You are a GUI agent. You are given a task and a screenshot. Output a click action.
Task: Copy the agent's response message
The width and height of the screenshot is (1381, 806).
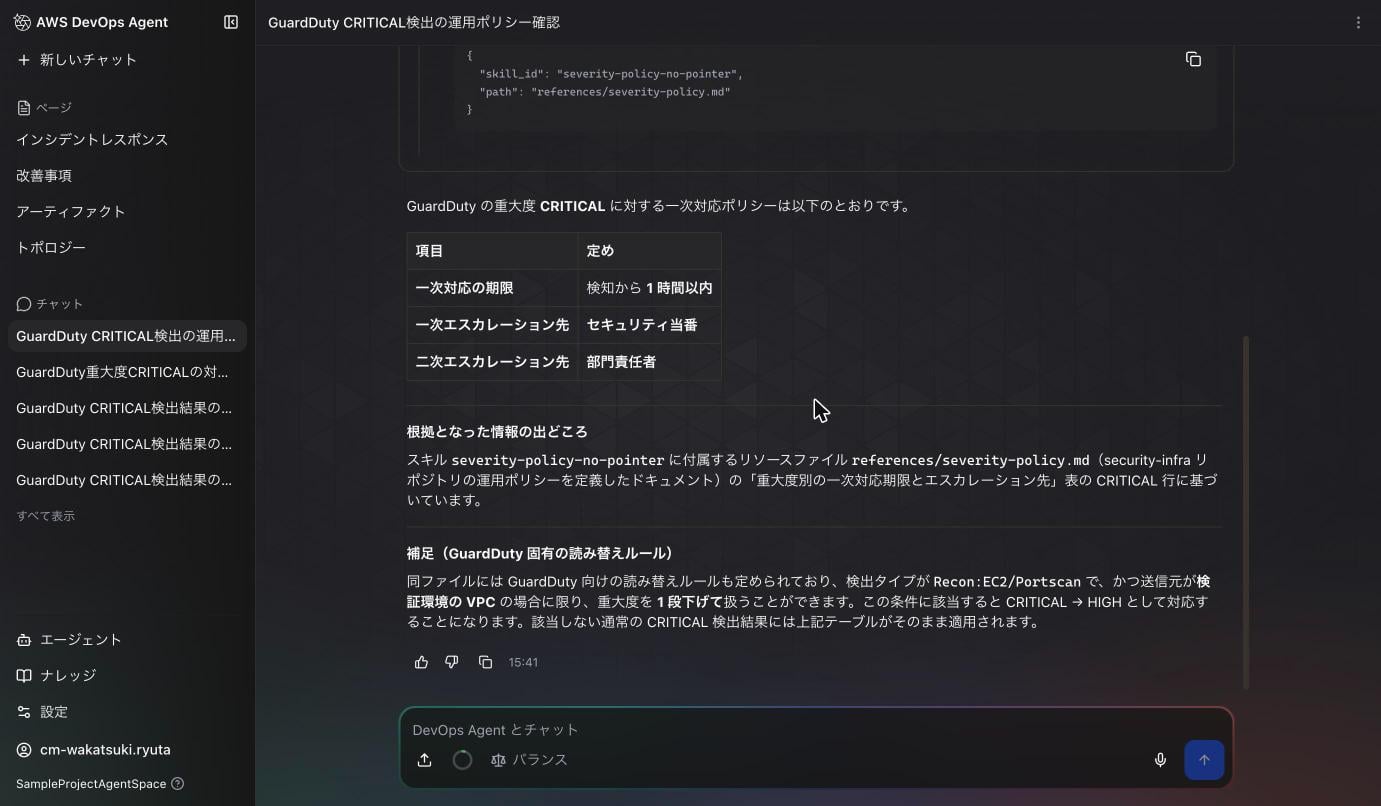(x=485, y=662)
